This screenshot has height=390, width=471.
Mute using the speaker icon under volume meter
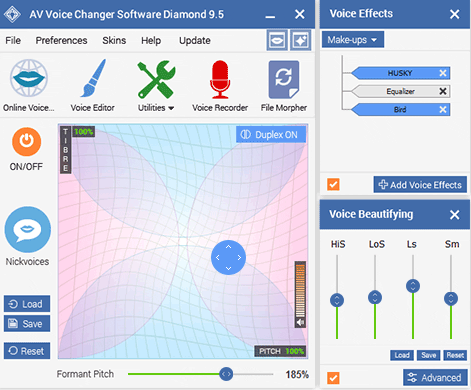[300, 322]
